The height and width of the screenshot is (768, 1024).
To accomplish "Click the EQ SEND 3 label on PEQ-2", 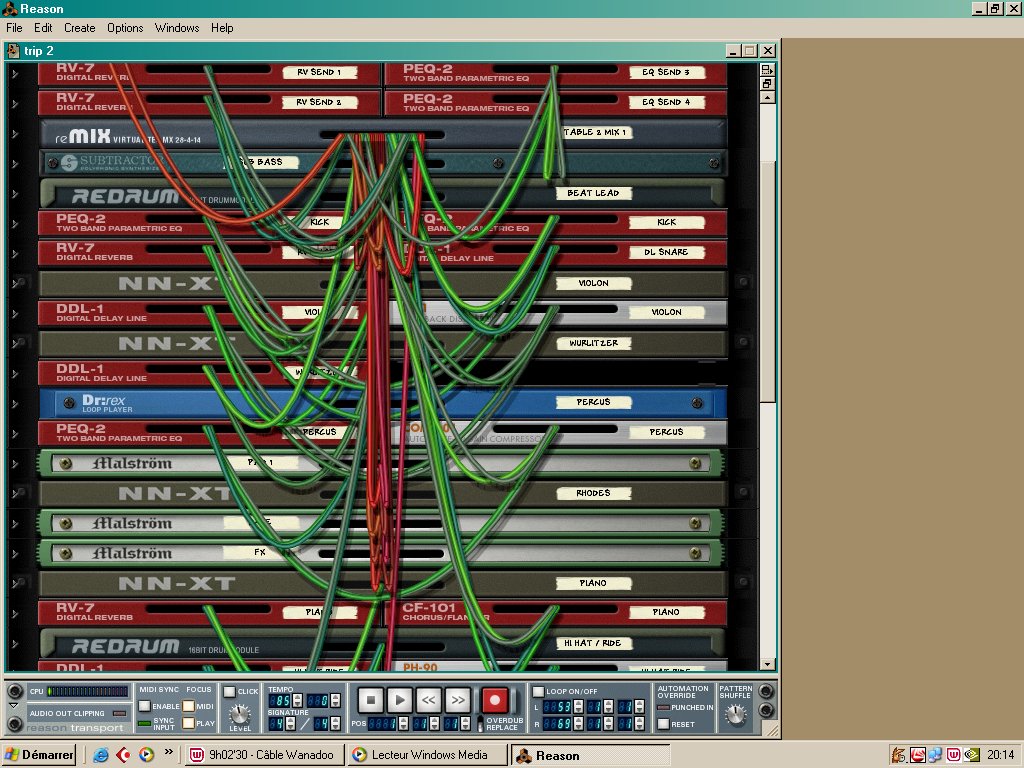I will (x=666, y=72).
